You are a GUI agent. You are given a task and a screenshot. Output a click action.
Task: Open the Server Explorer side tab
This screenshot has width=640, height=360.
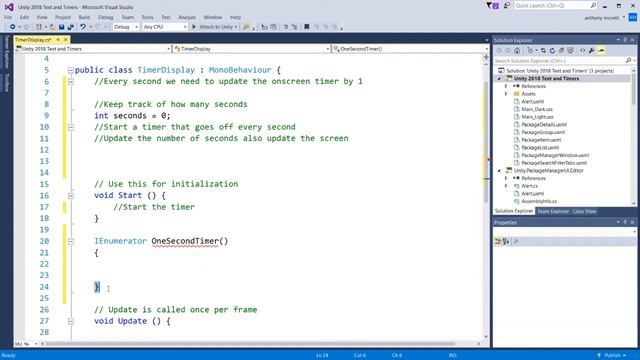pyautogui.click(x=6, y=52)
